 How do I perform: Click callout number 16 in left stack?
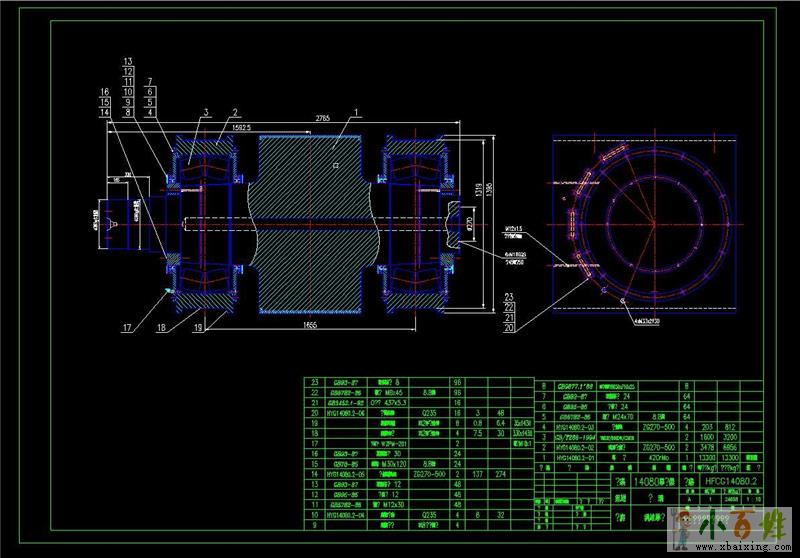click(104, 92)
